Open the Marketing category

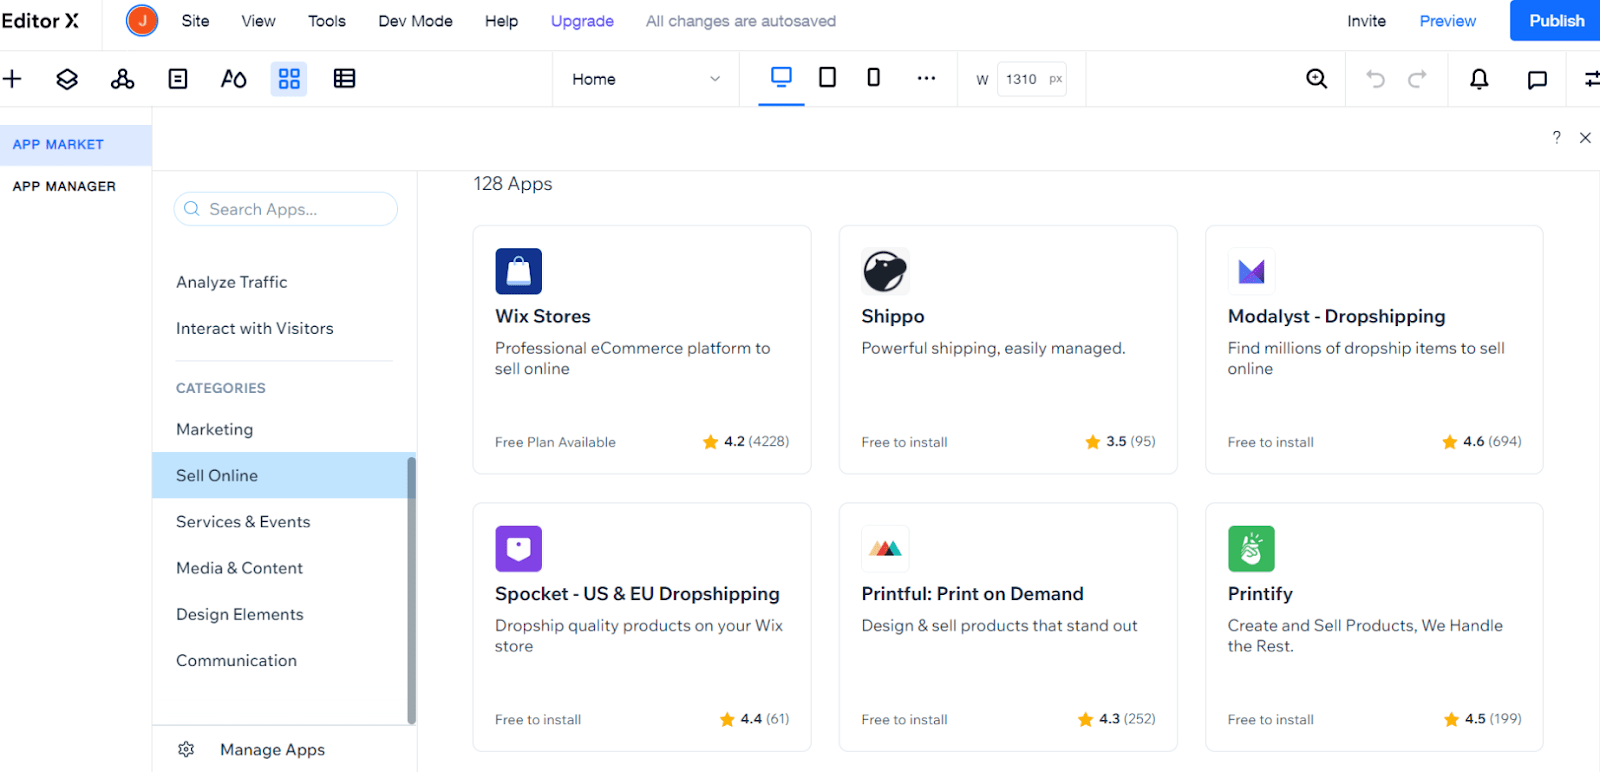click(x=215, y=429)
